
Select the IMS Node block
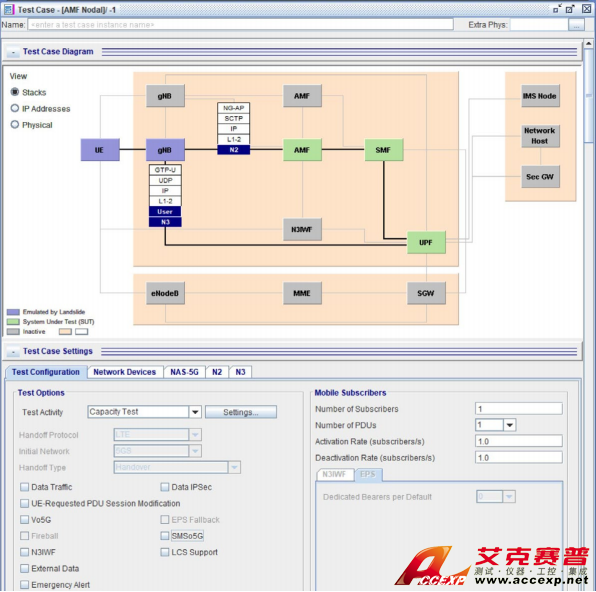tap(540, 96)
